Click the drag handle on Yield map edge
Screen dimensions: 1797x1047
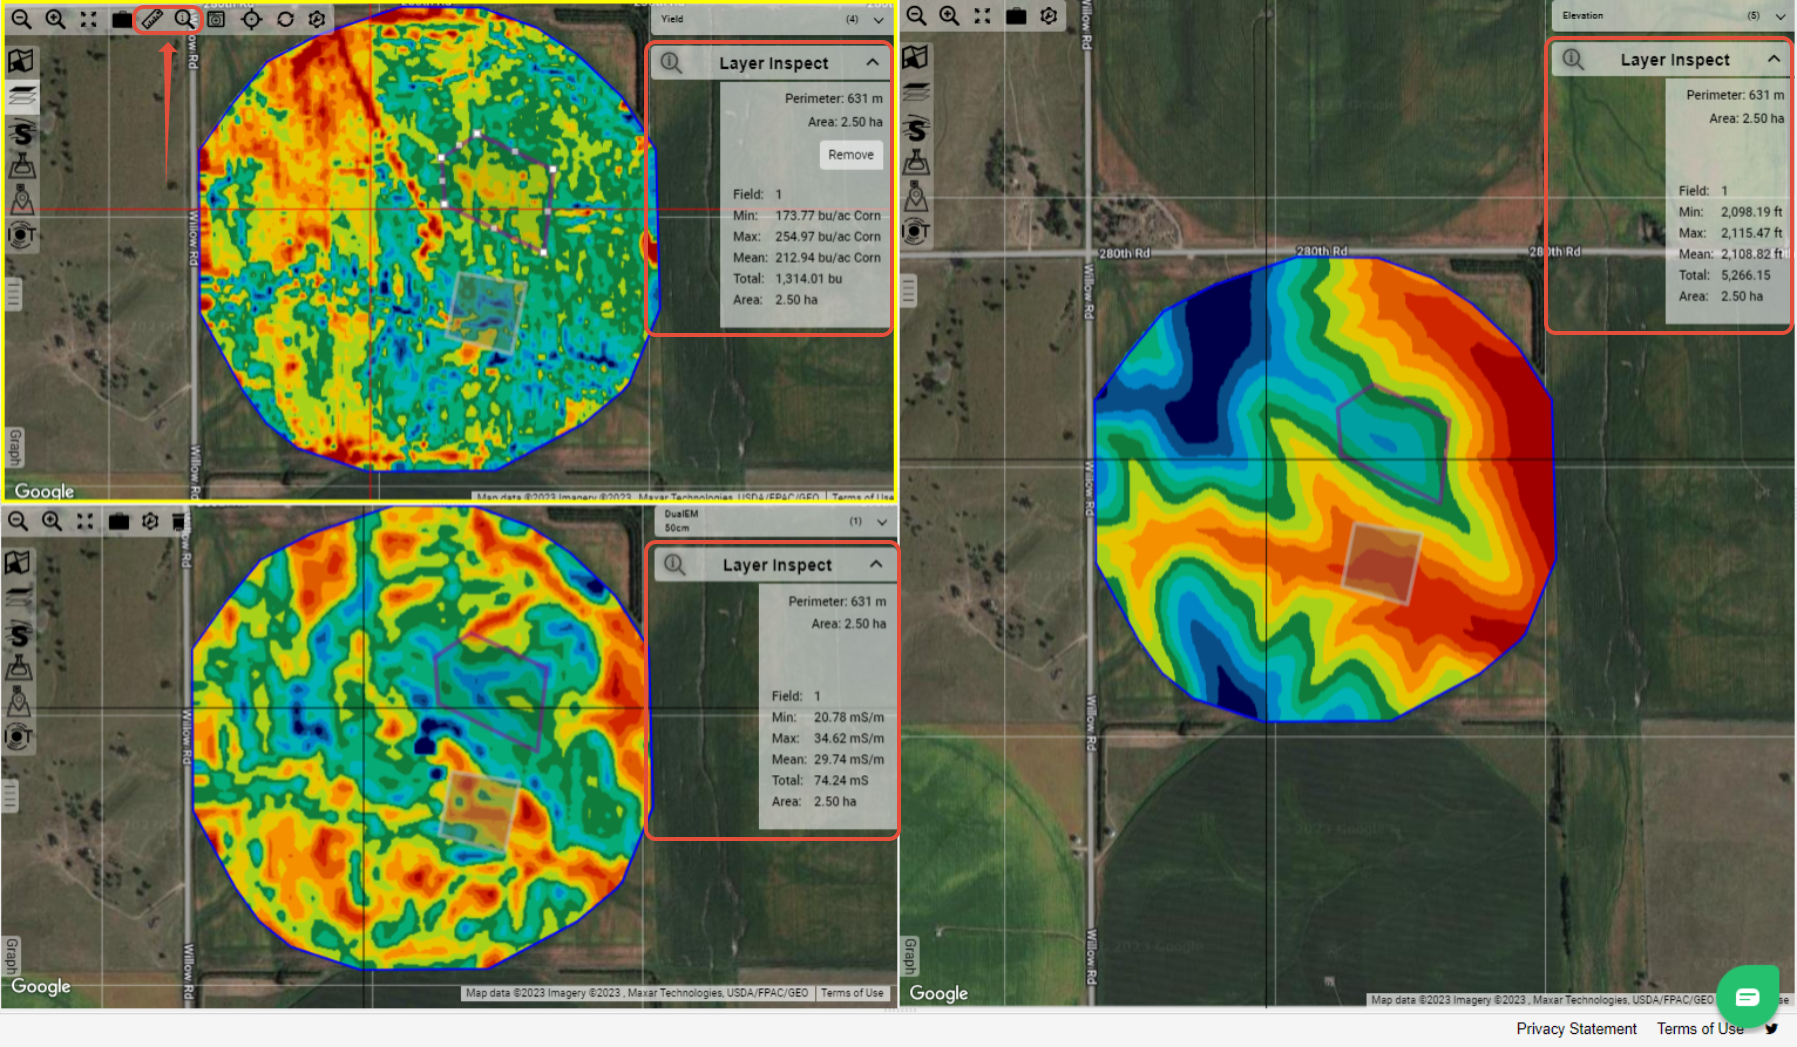coord(13,295)
